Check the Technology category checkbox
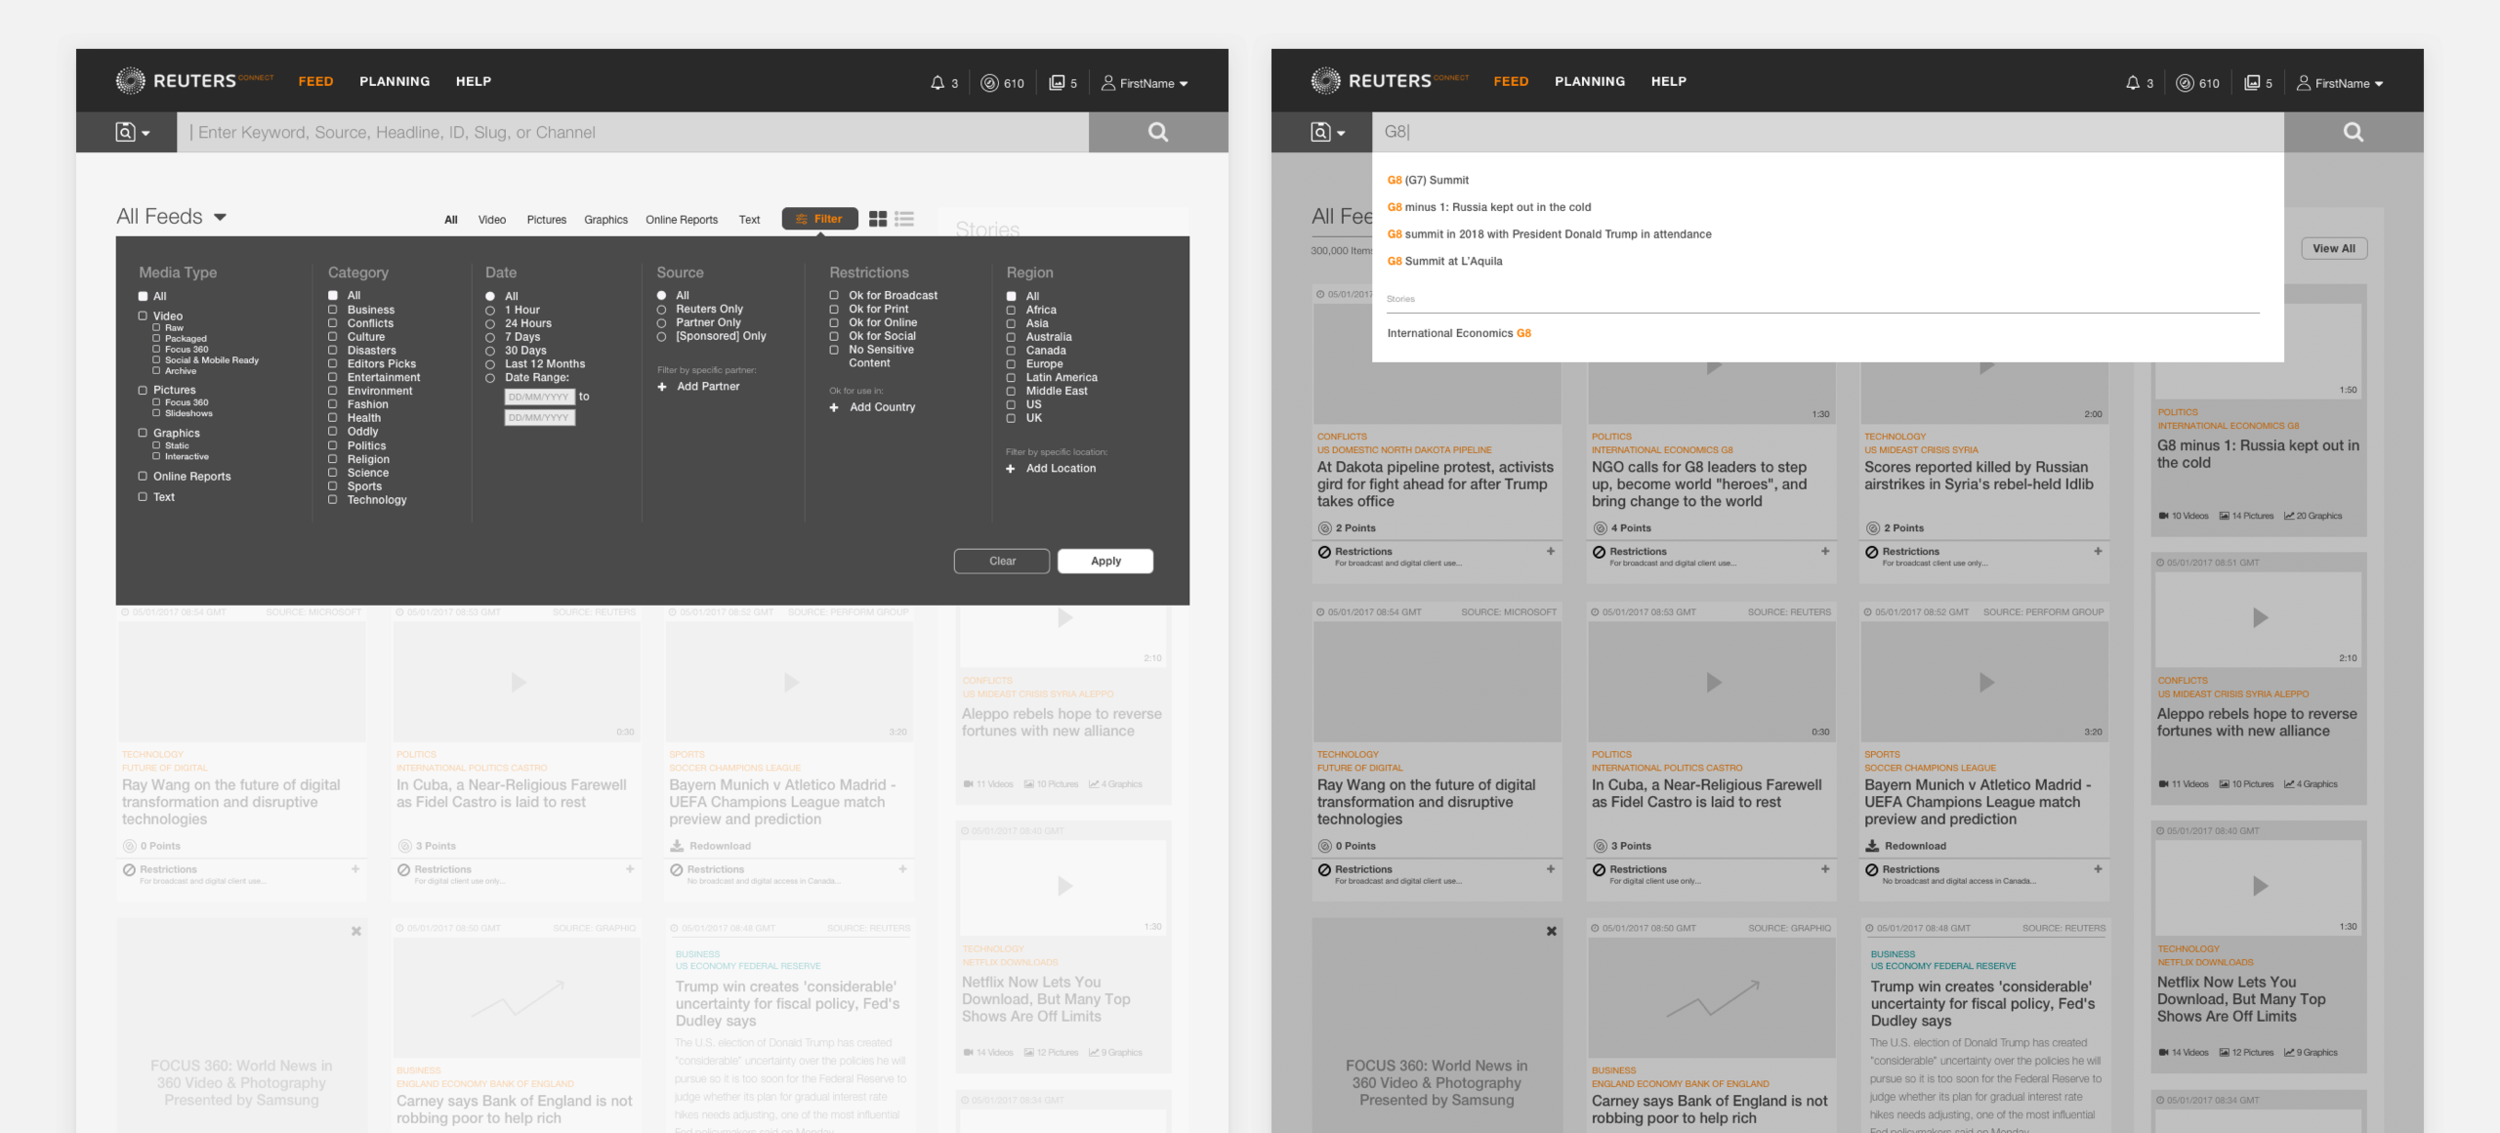Screen dimensions: 2500x1133 coord(333,500)
